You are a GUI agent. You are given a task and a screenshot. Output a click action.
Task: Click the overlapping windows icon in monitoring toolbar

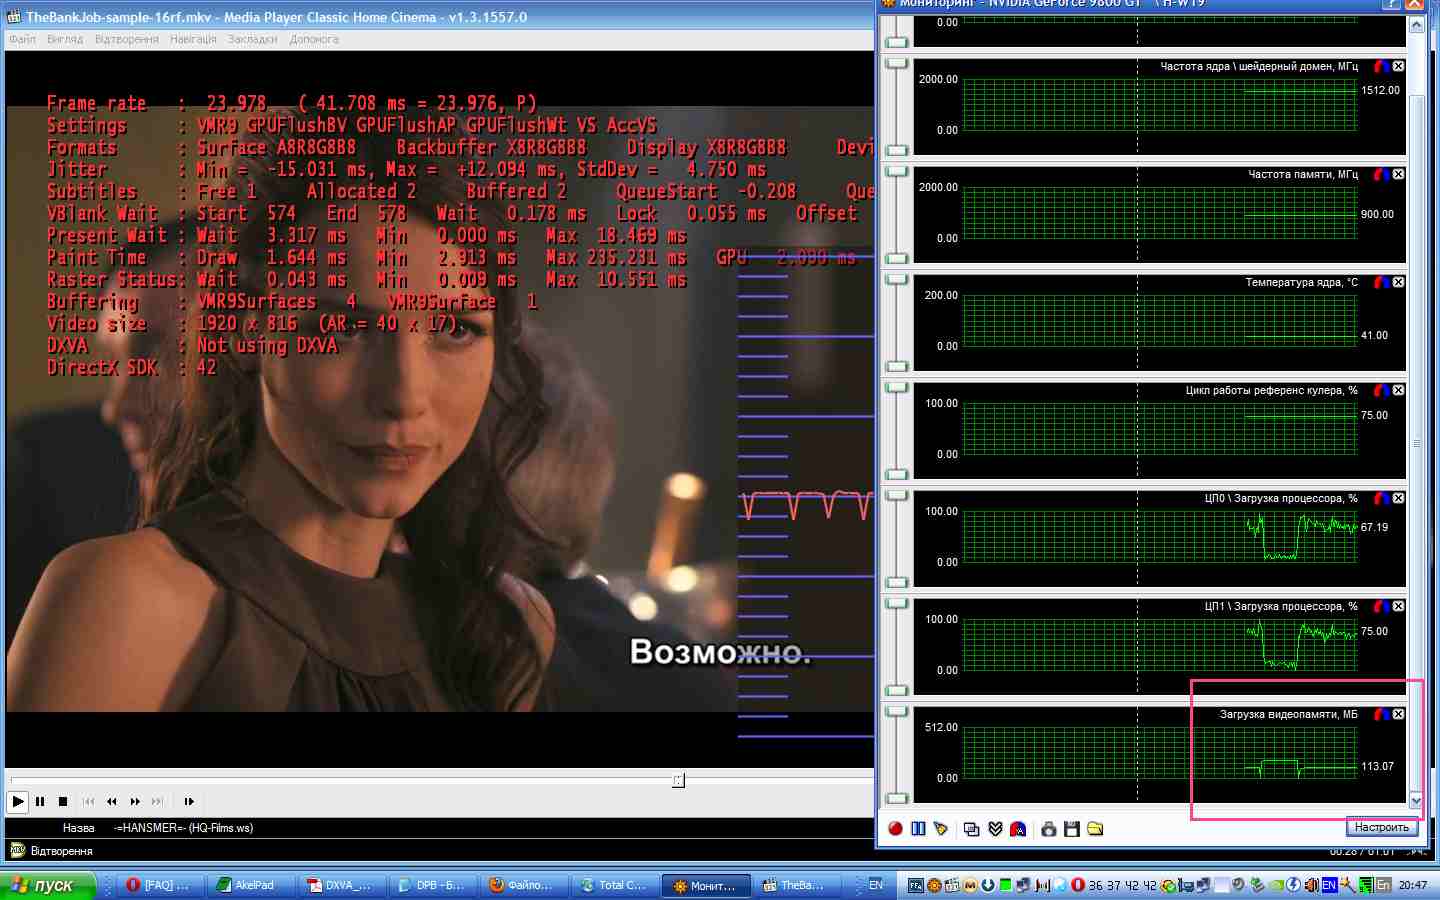[x=971, y=828]
